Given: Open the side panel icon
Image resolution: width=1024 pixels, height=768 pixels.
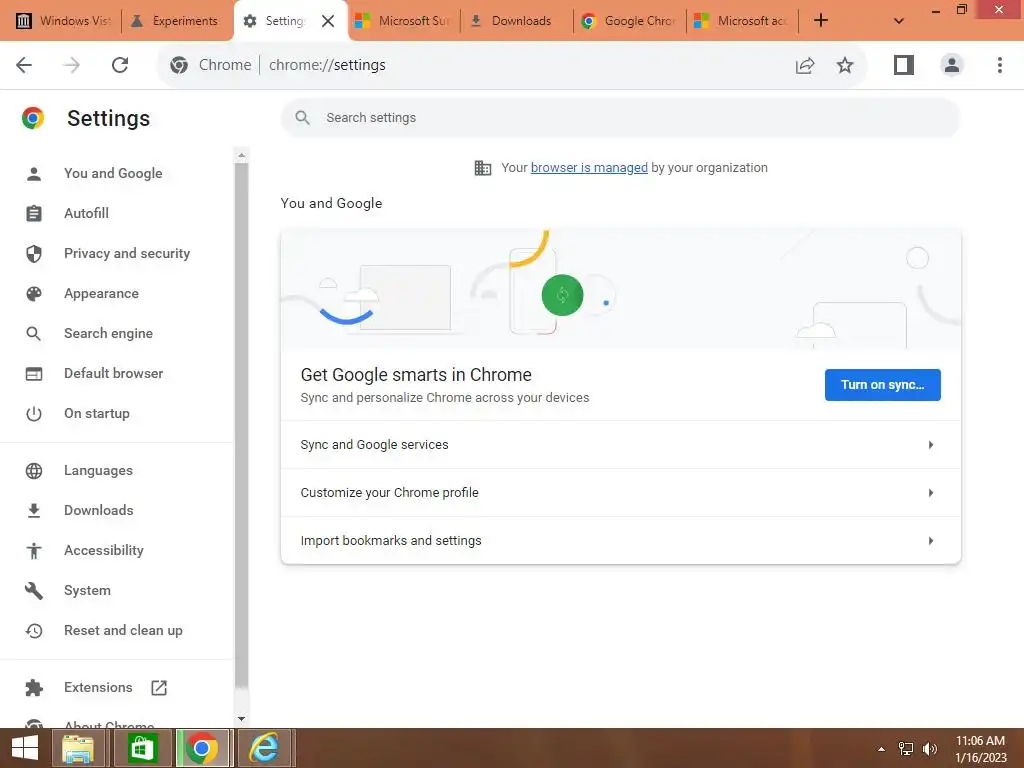Looking at the screenshot, I should tap(903, 65).
